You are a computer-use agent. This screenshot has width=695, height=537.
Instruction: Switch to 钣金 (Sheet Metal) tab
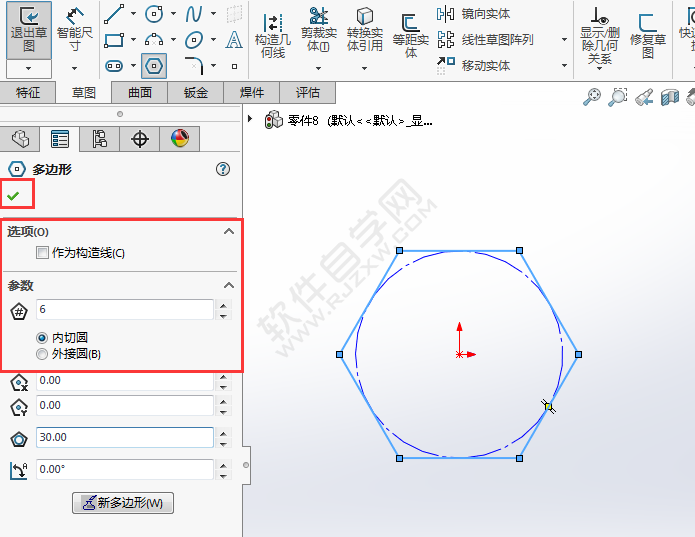coord(195,93)
